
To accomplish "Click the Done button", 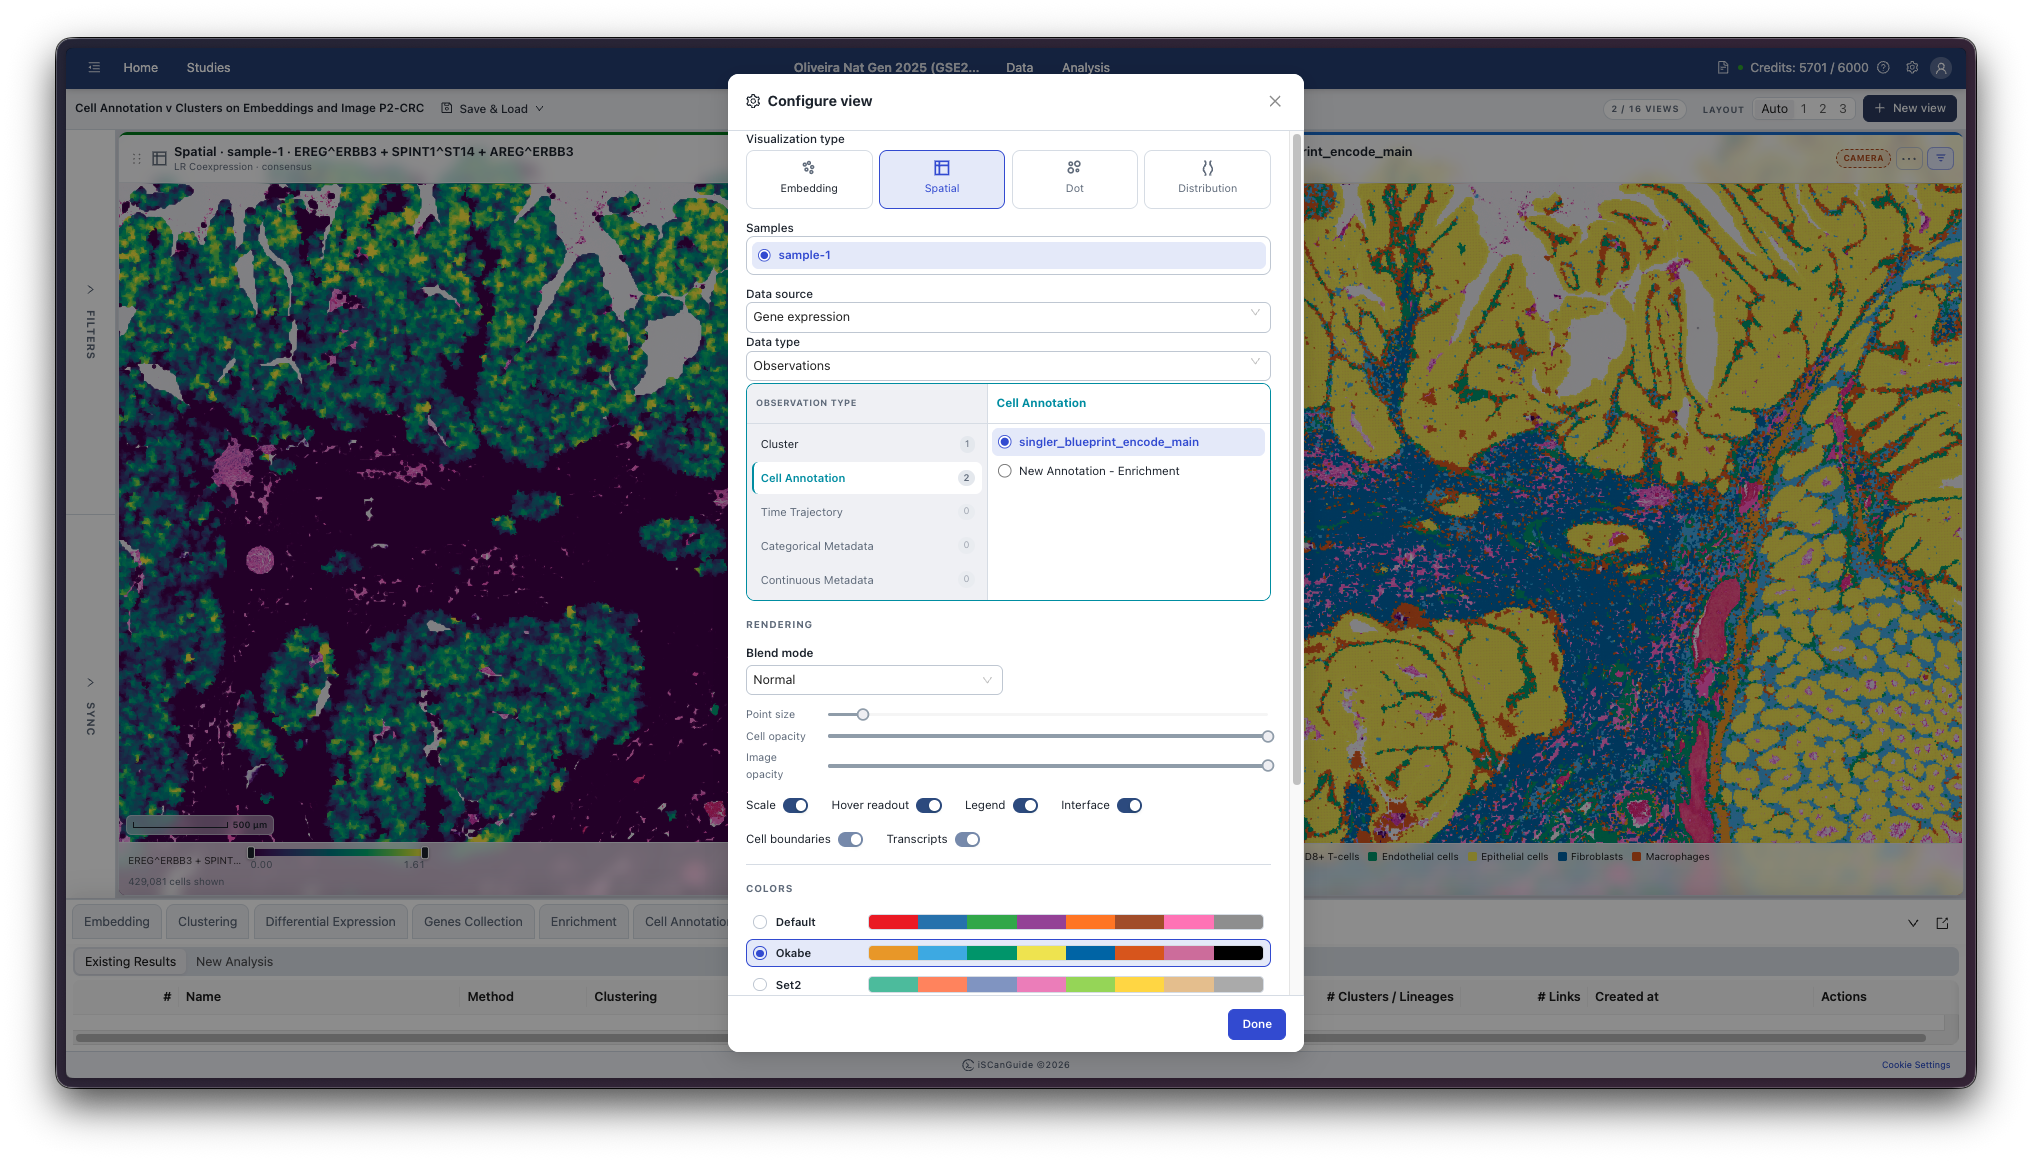I will point(1257,1024).
